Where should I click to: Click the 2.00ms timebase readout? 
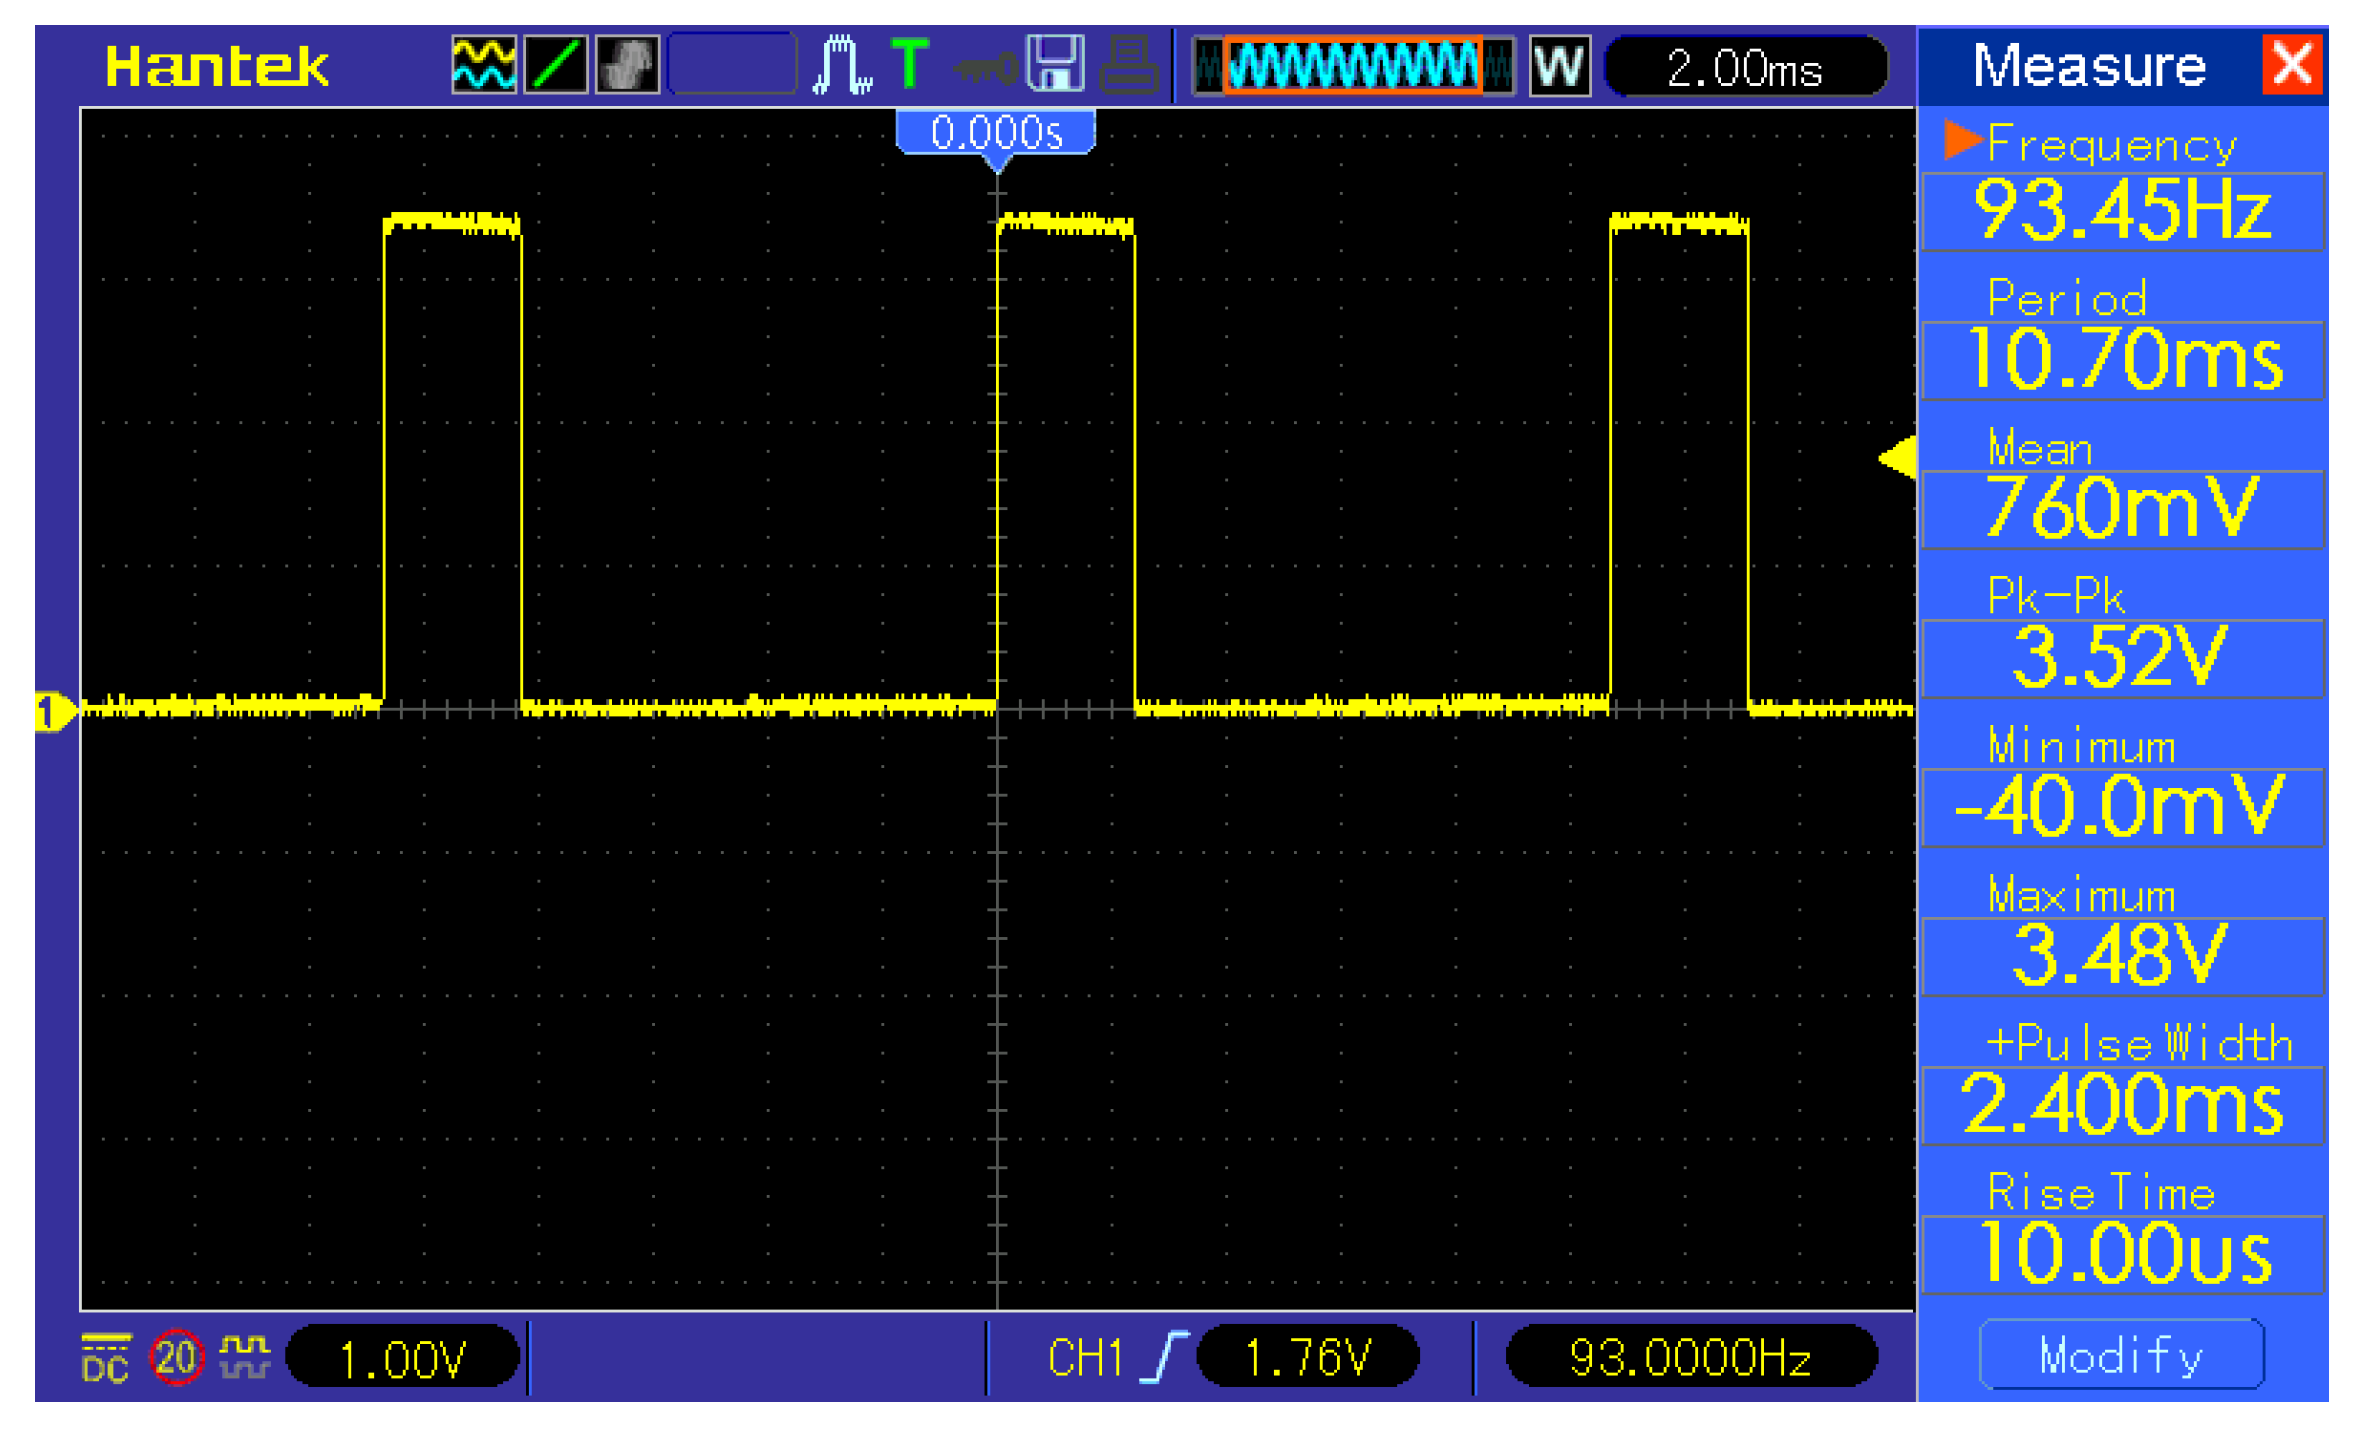1745,67
